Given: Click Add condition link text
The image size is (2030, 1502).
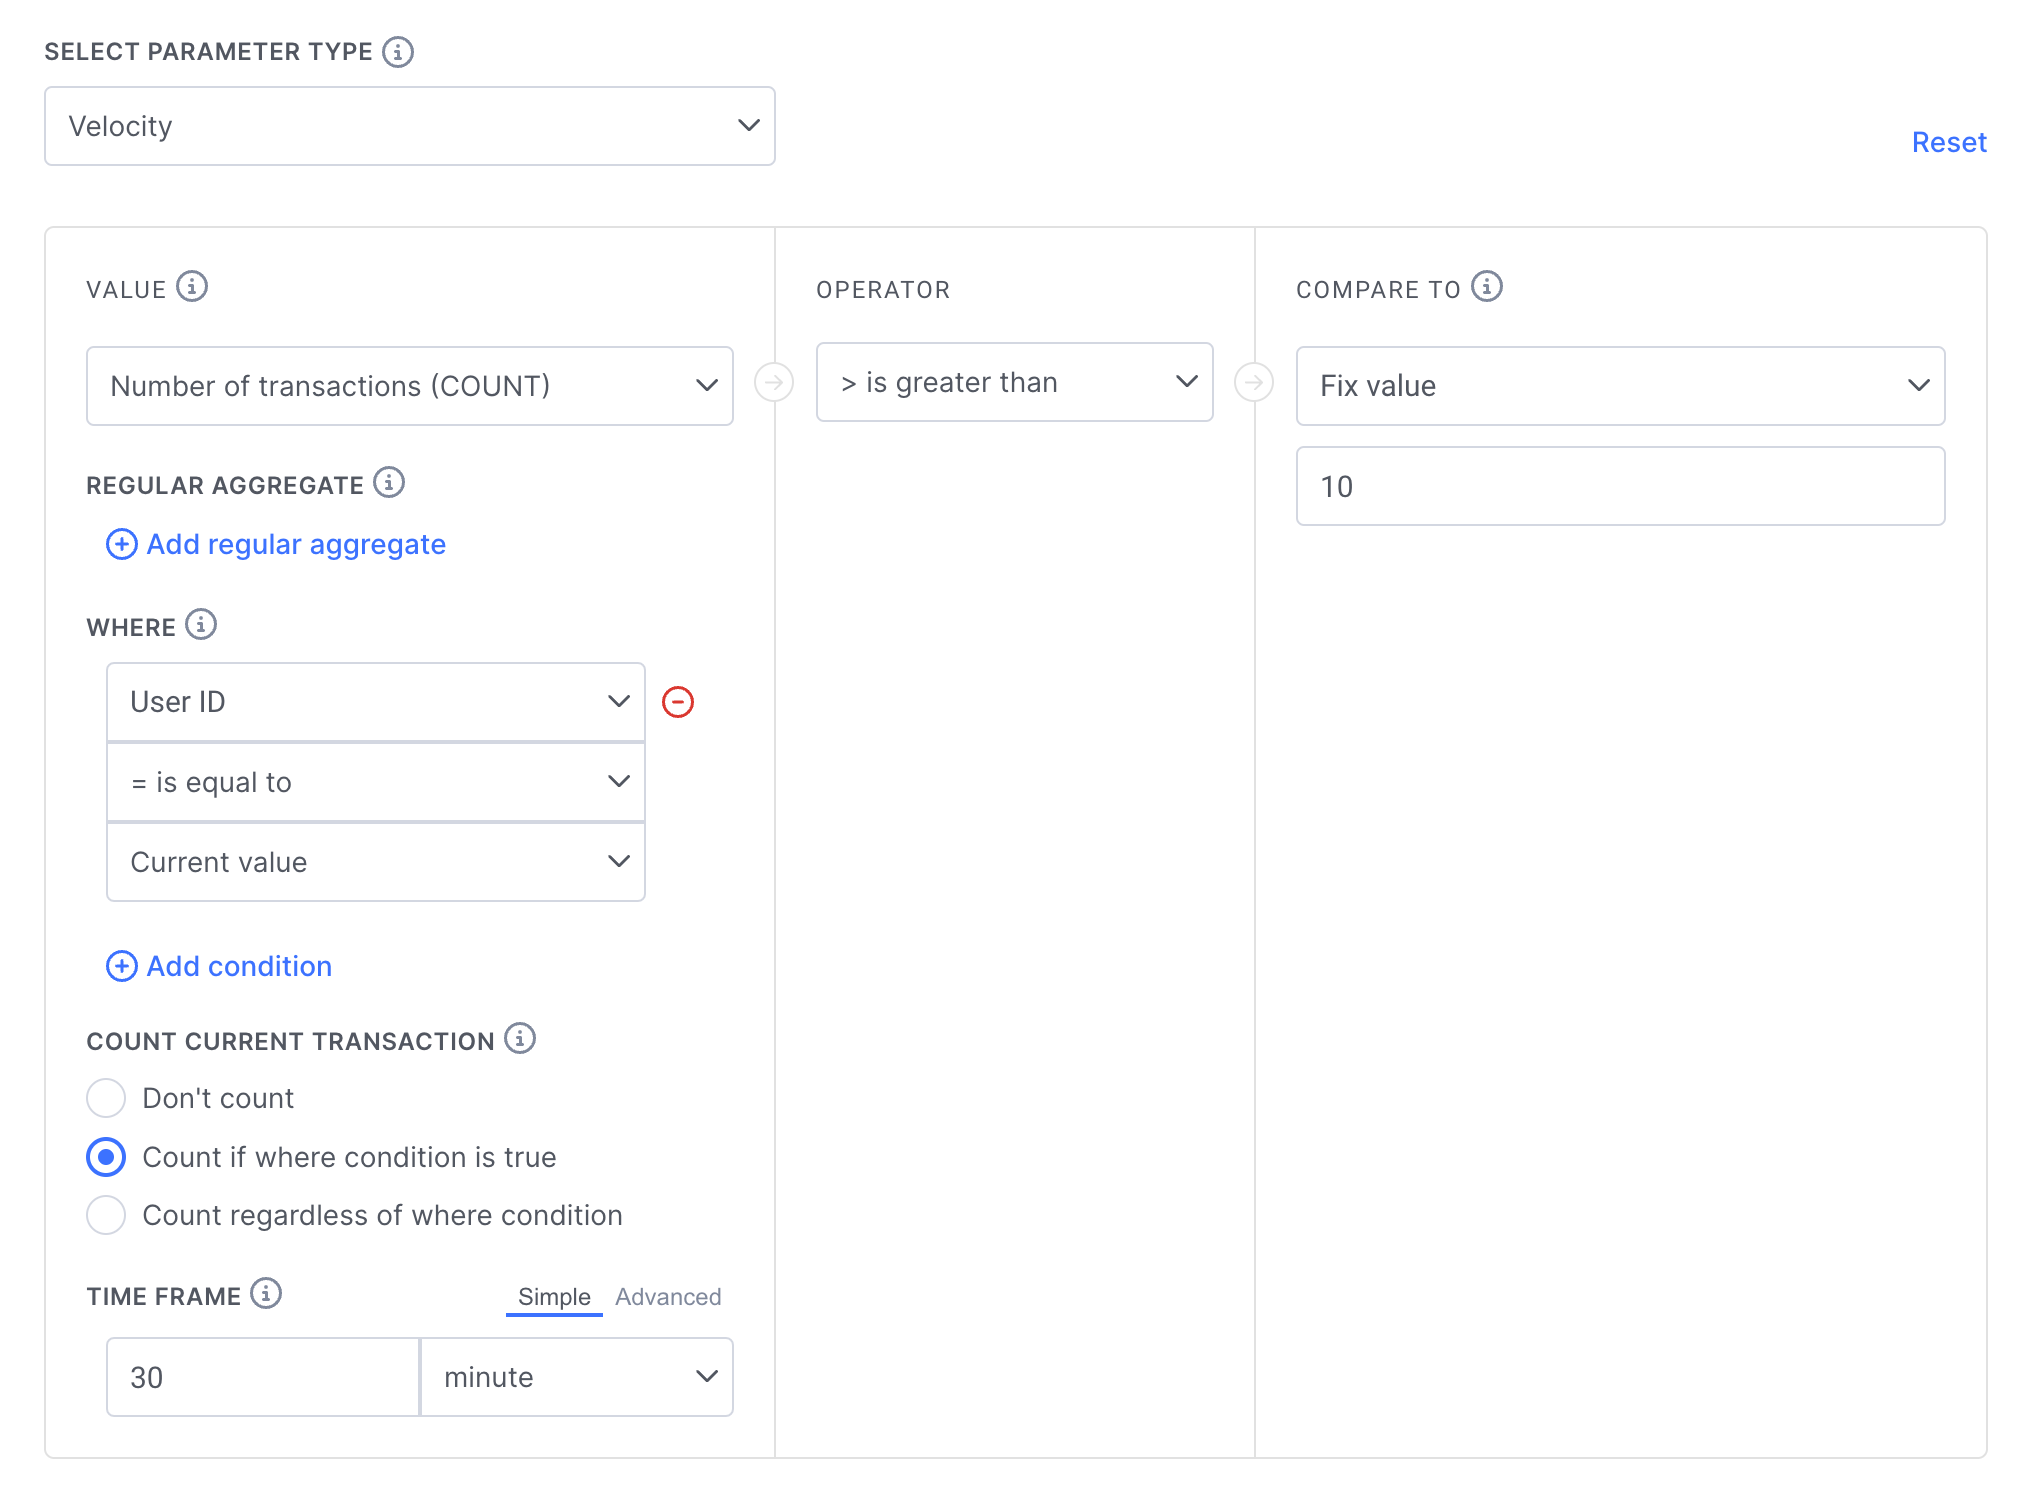Looking at the screenshot, I should click(x=239, y=966).
